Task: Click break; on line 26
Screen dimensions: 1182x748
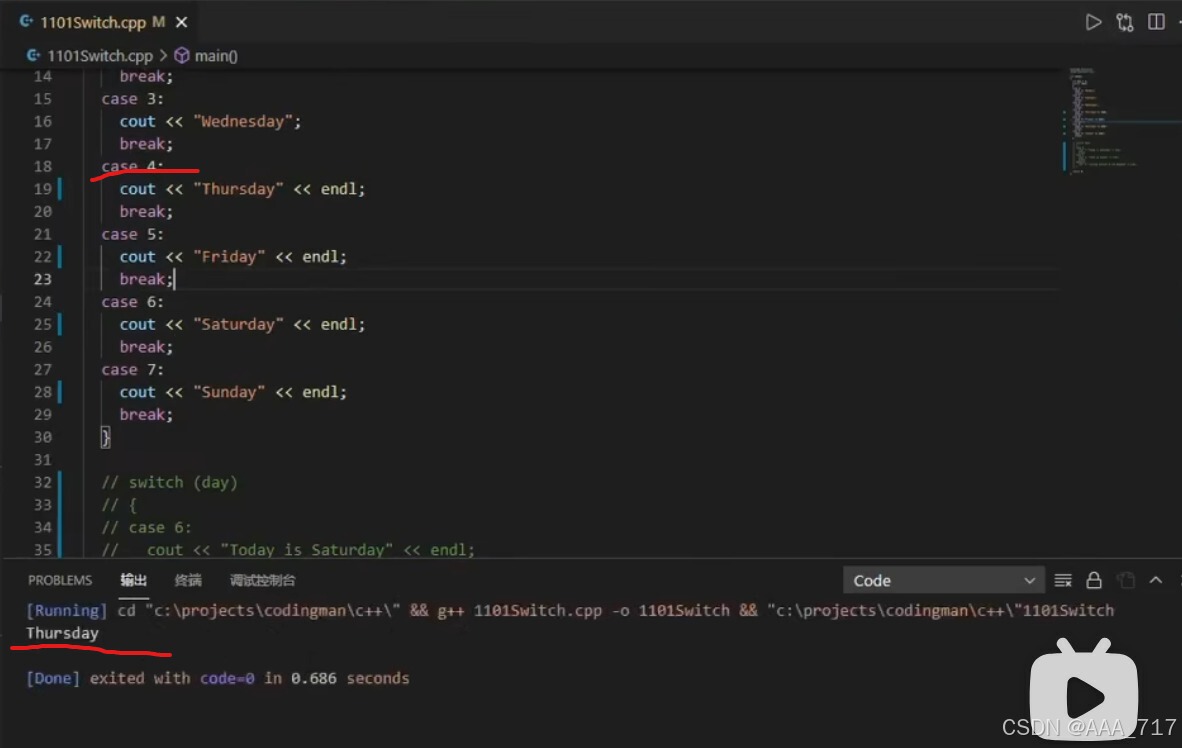Action: (146, 347)
